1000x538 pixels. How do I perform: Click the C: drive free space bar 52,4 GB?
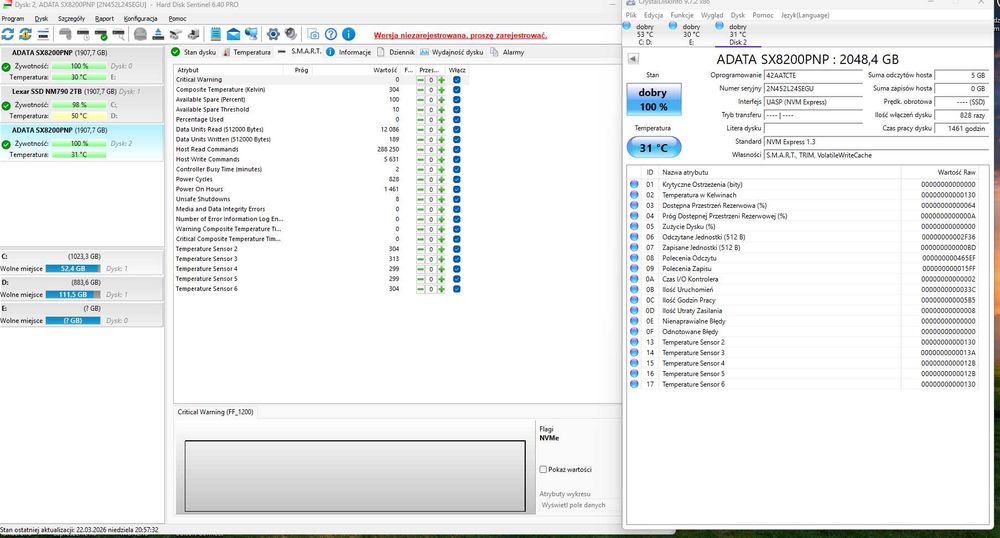73,268
